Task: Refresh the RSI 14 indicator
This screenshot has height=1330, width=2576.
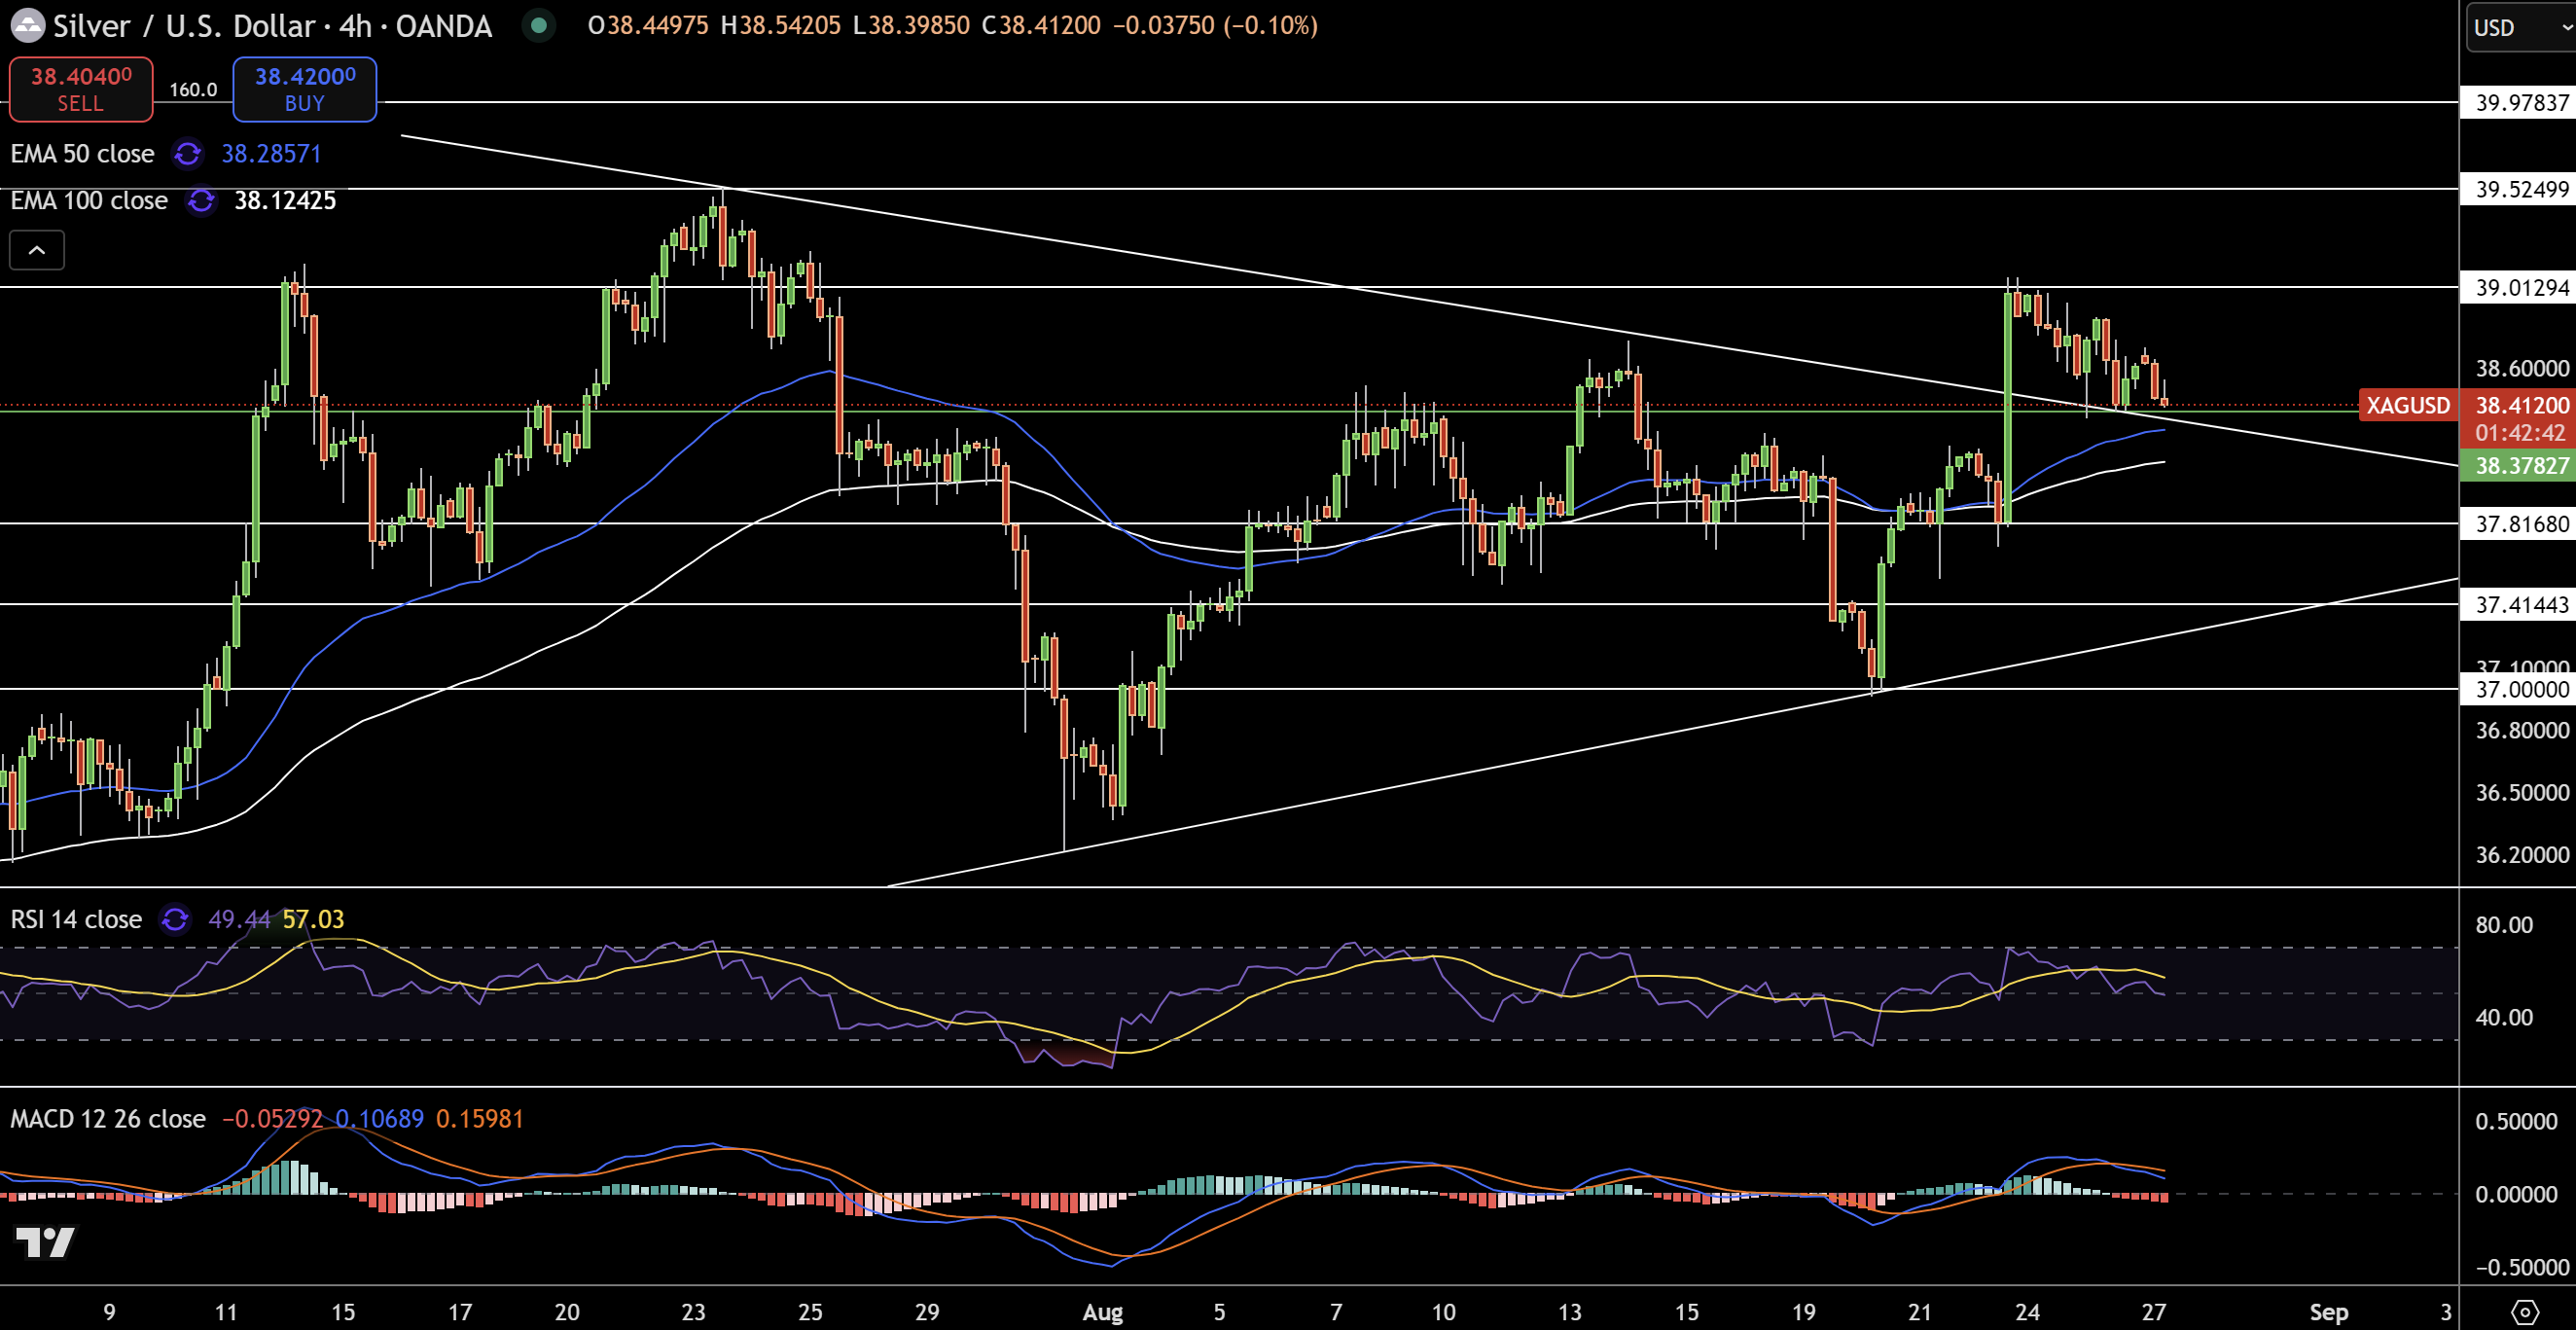Action: pos(175,920)
